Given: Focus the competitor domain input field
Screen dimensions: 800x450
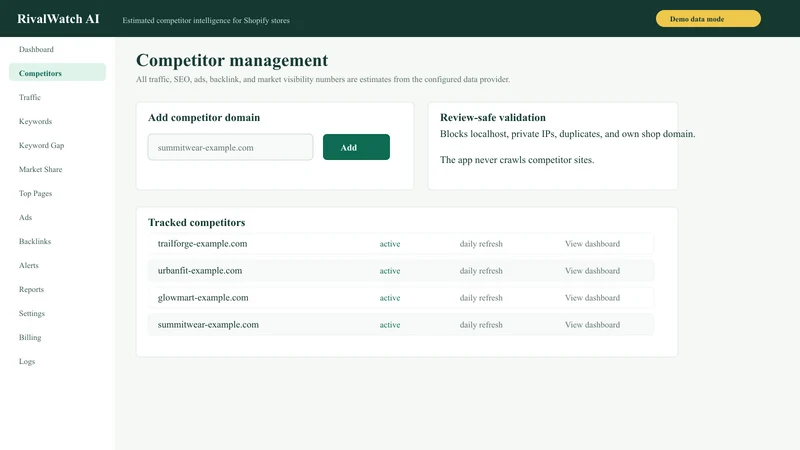Looking at the screenshot, I should [230, 147].
